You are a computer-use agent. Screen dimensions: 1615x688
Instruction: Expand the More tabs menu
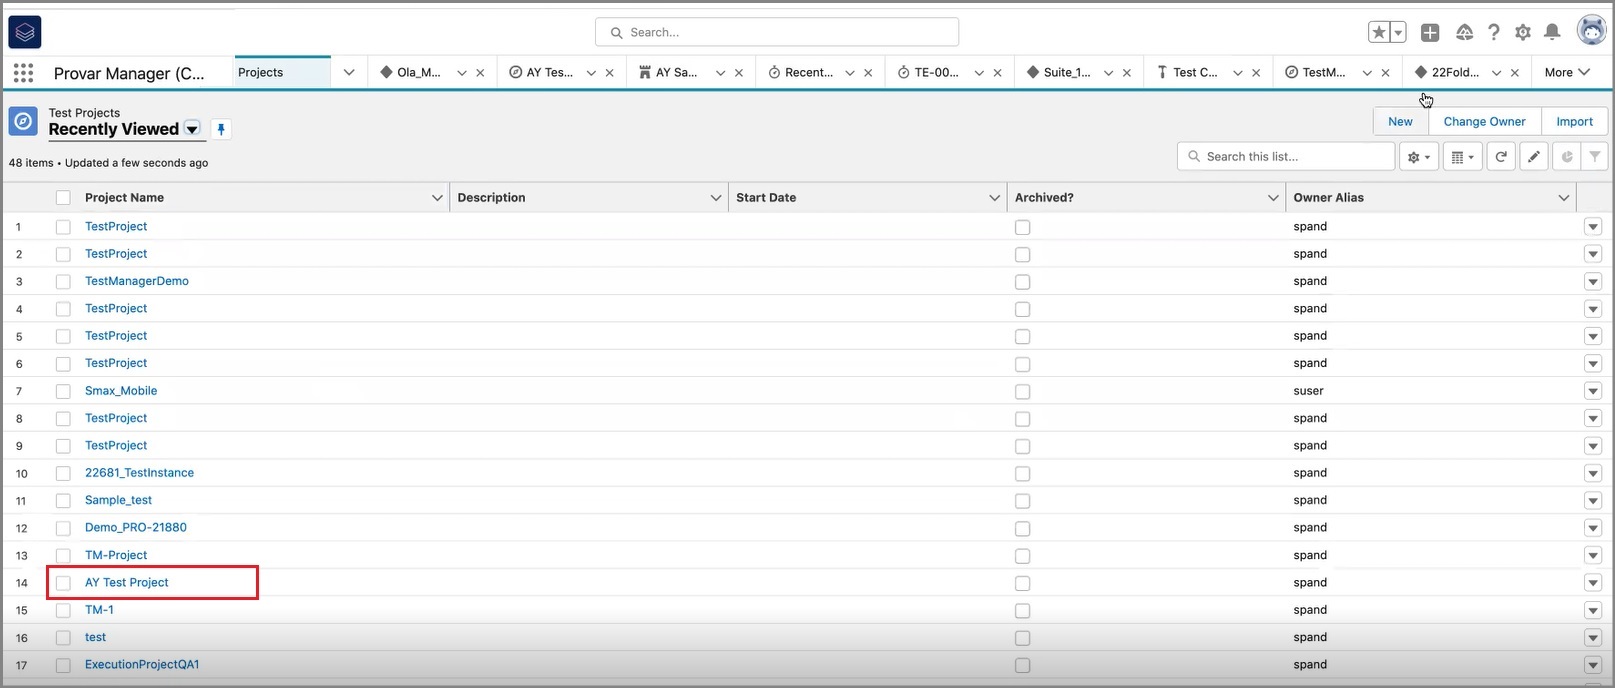tap(1567, 72)
